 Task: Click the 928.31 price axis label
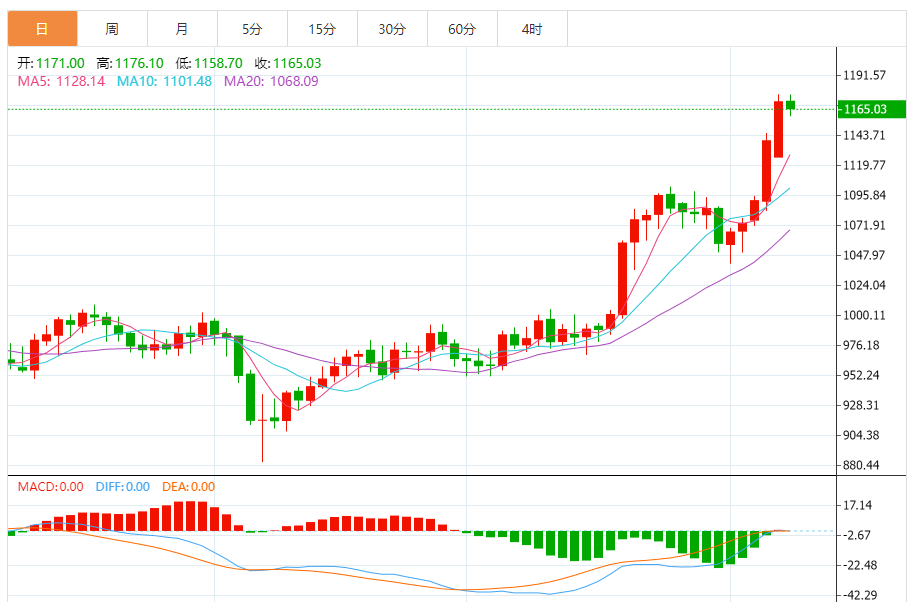pyautogui.click(x=861, y=405)
